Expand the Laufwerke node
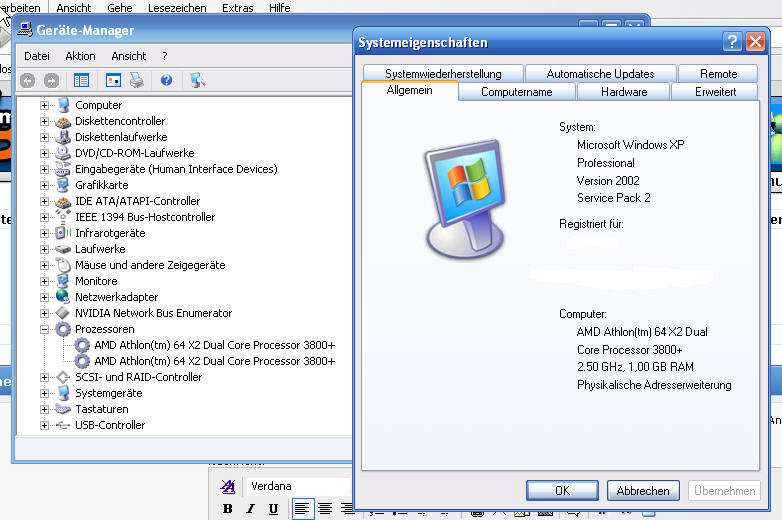 point(44,249)
